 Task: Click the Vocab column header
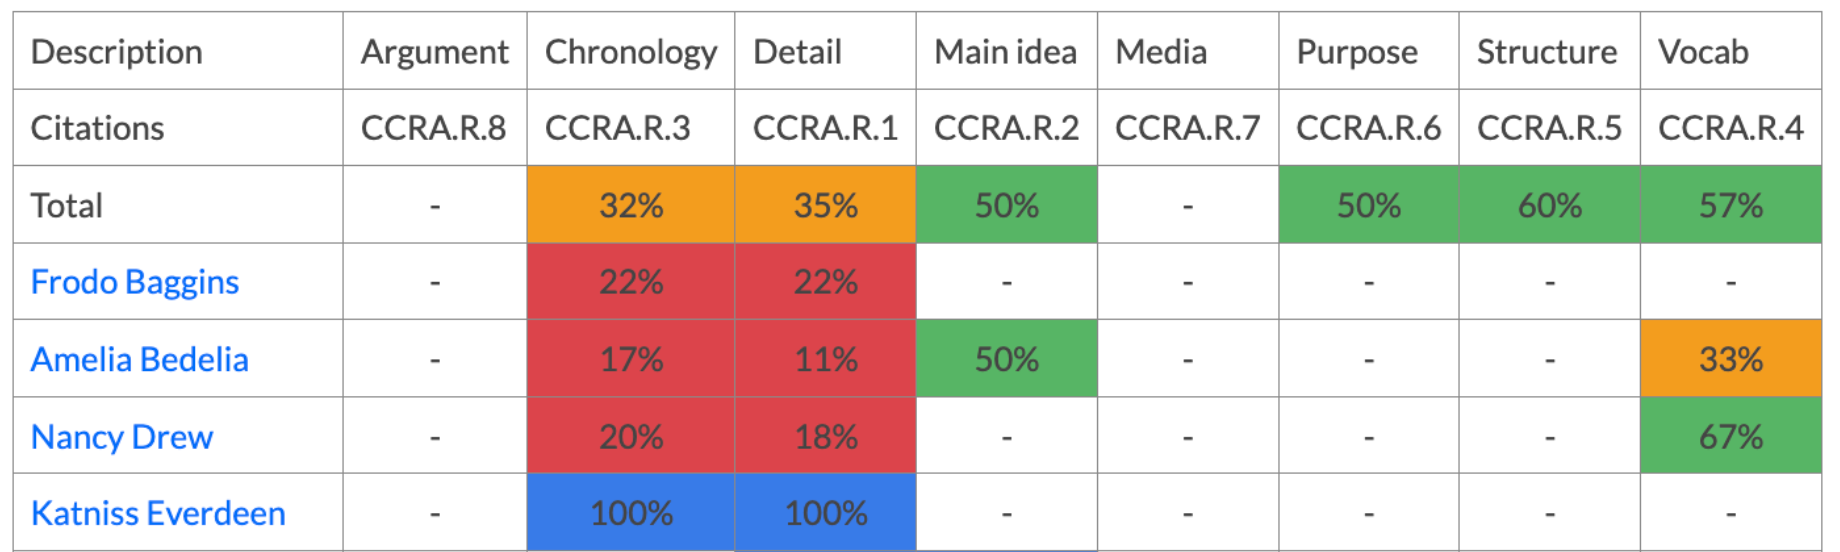1703,52
